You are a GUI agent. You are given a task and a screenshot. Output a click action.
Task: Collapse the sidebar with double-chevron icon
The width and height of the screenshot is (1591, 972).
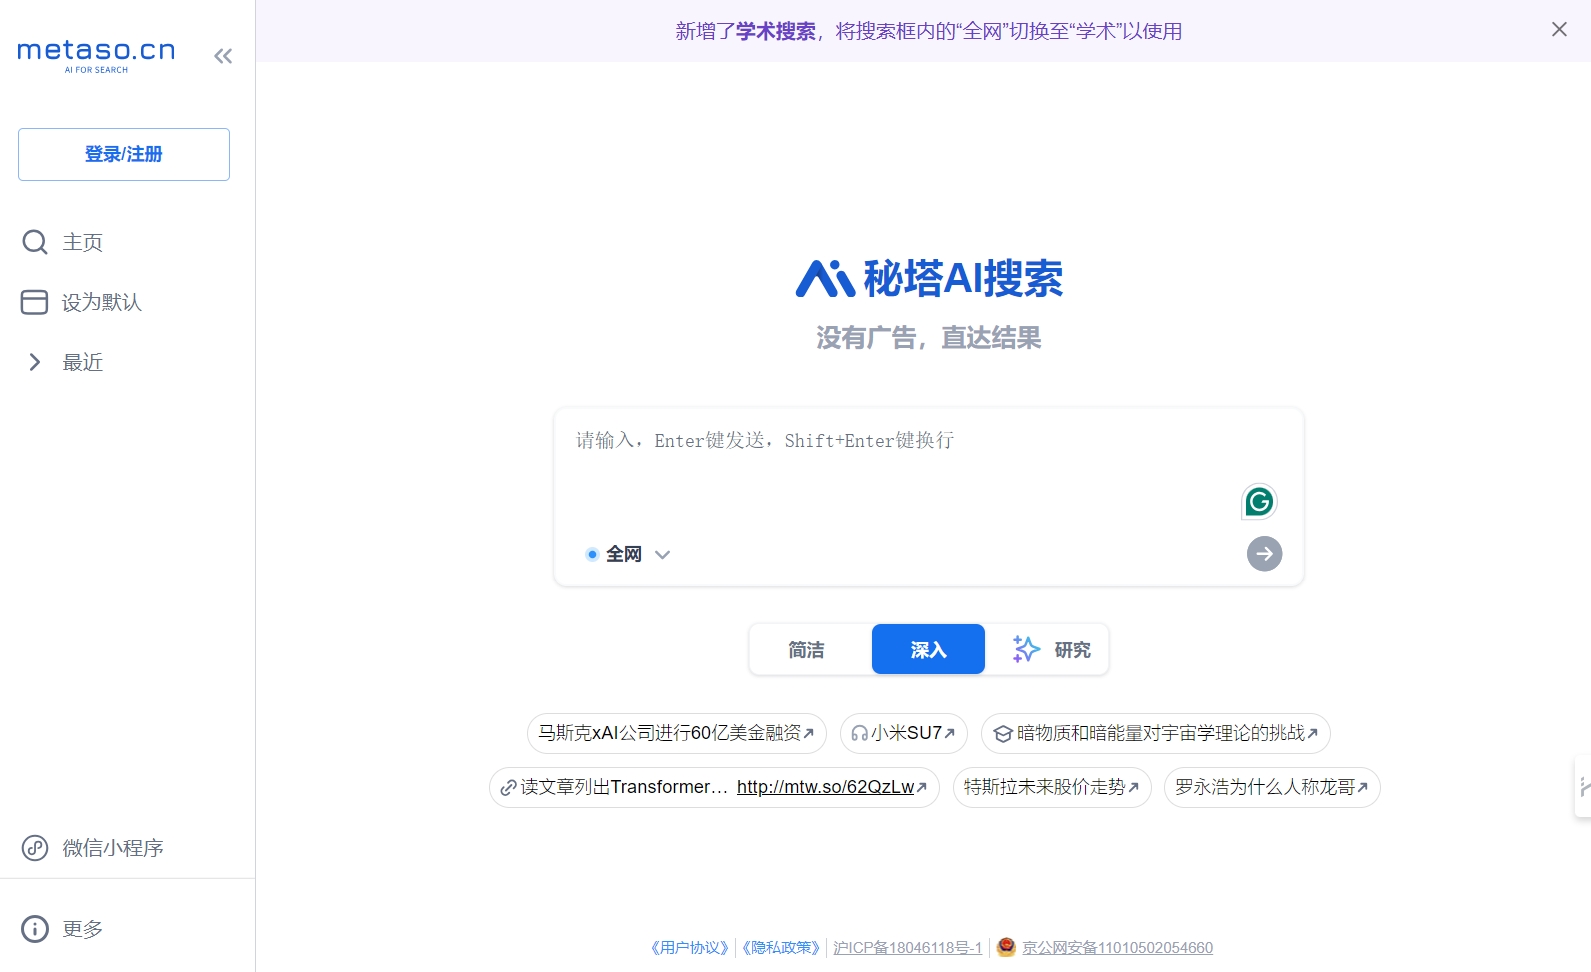click(x=223, y=56)
